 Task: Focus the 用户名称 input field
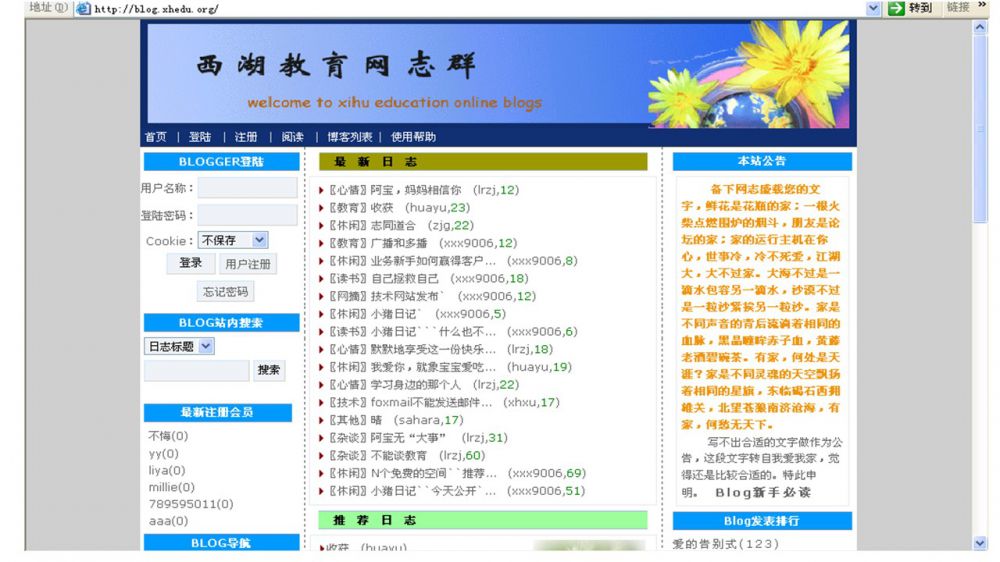[x=247, y=188]
